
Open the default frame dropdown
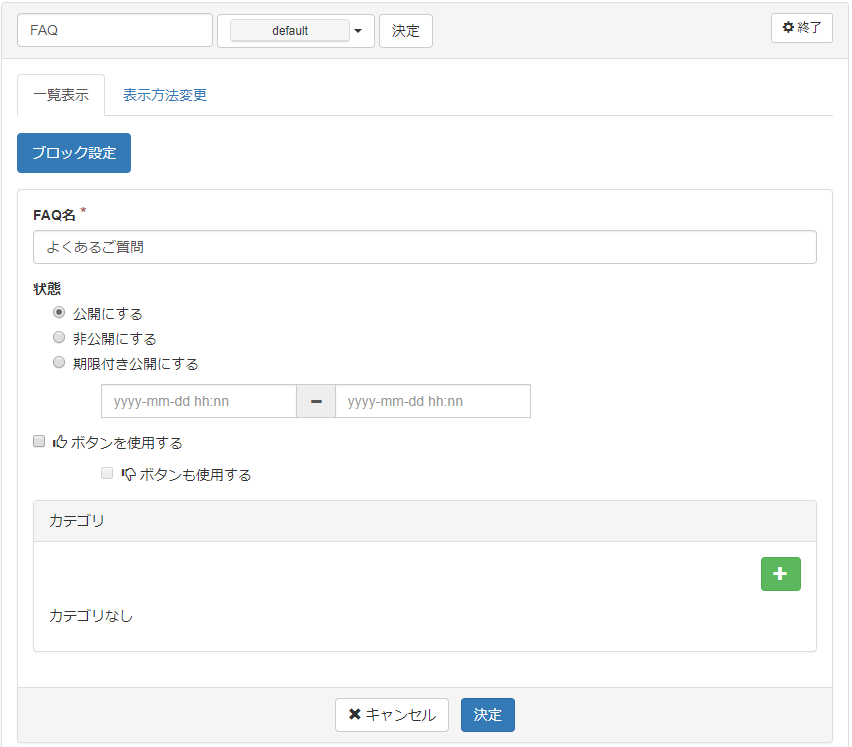290,31
